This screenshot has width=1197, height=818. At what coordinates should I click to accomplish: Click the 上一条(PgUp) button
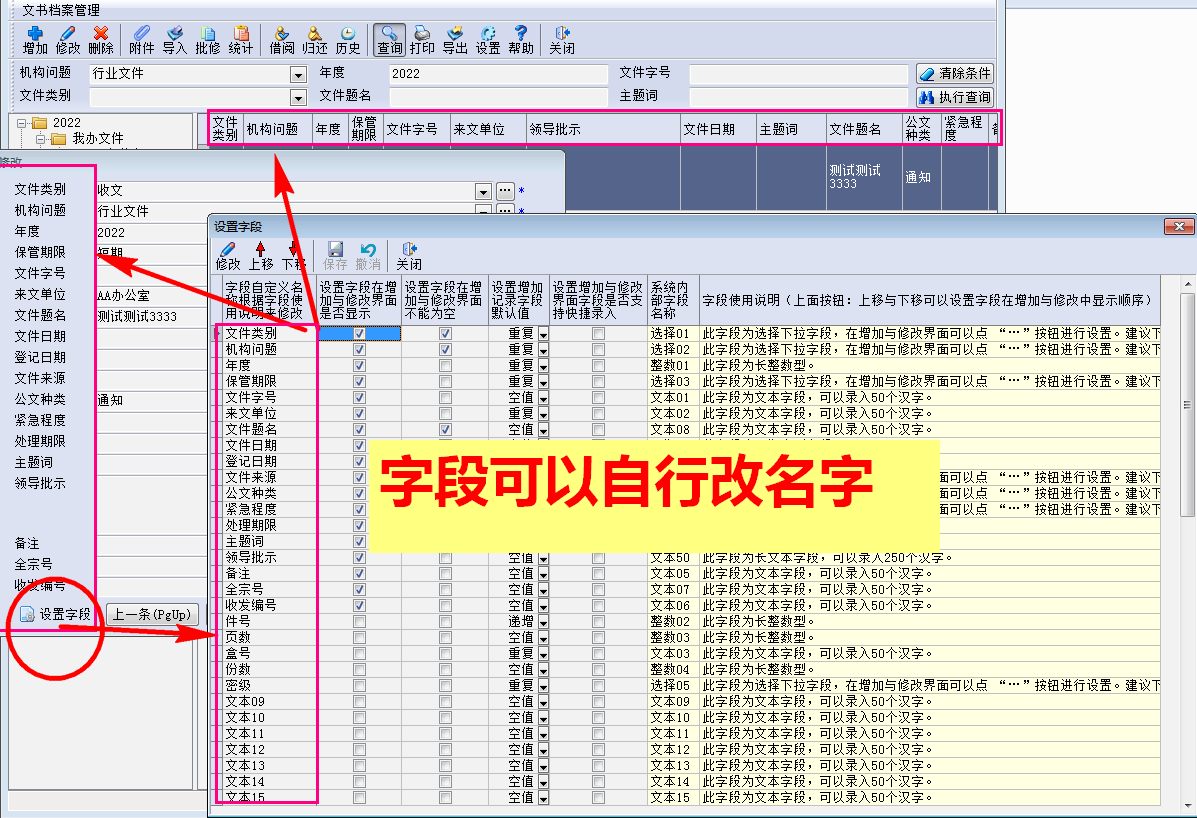click(152, 614)
